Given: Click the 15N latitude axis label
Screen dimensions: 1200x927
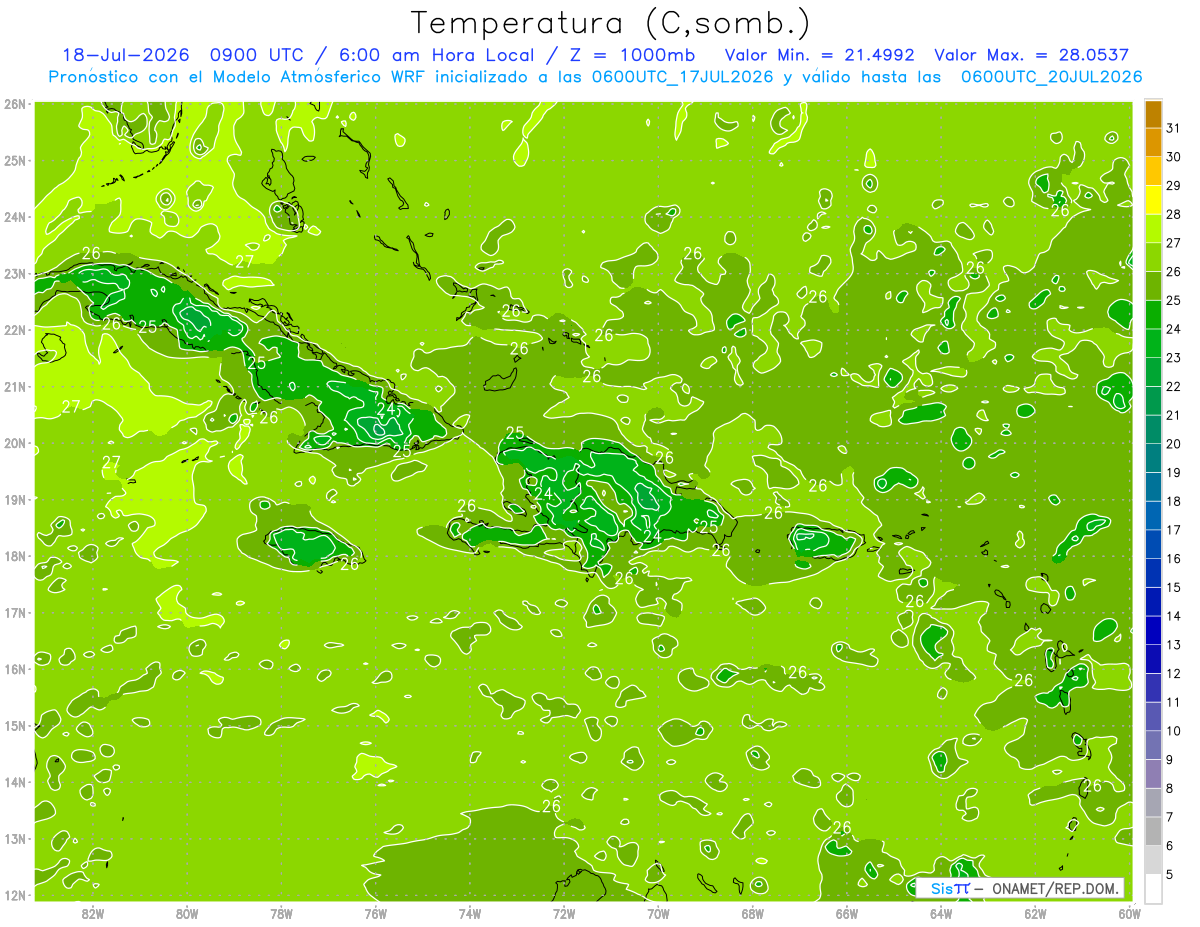Looking at the screenshot, I should coord(15,725).
